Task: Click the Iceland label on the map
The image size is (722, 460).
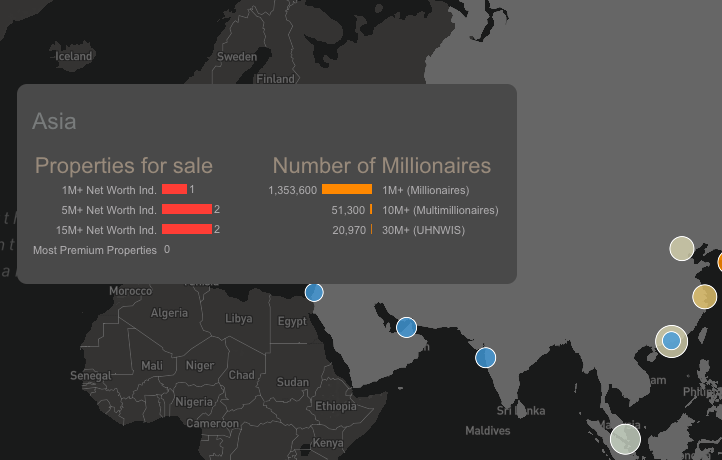Action: click(74, 56)
